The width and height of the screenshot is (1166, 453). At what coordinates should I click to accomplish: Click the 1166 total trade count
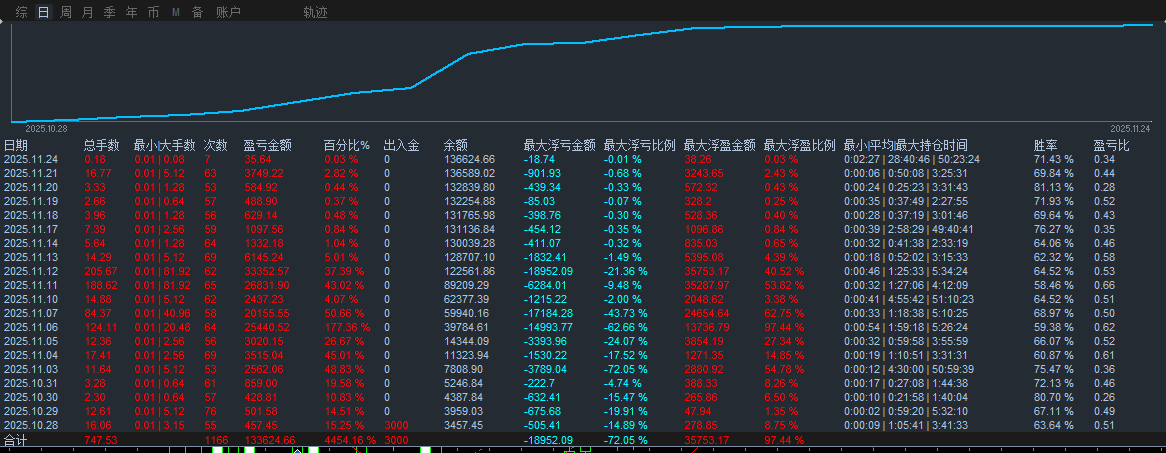(216, 440)
